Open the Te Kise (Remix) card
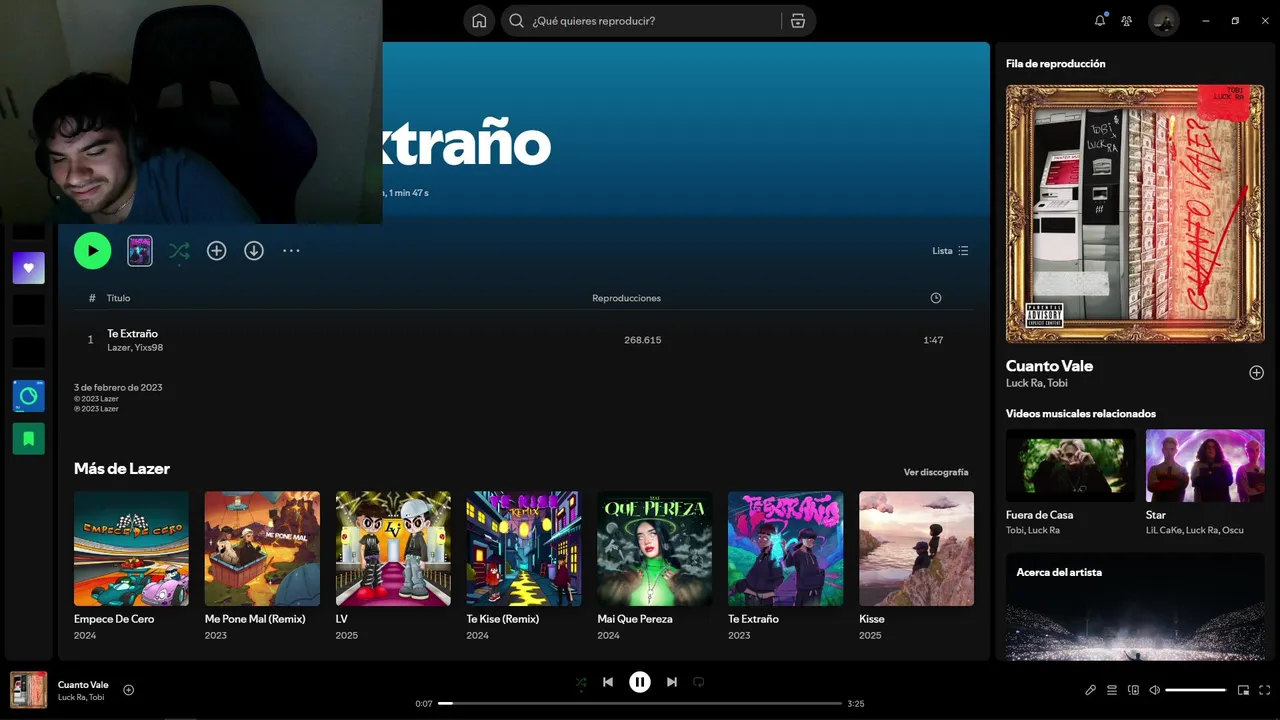The image size is (1280, 720). [524, 566]
